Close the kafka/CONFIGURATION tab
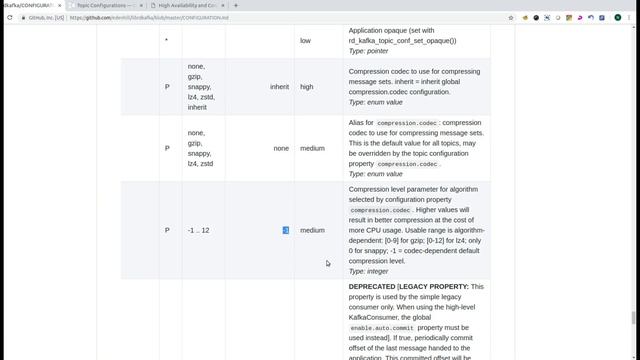 point(60,5)
